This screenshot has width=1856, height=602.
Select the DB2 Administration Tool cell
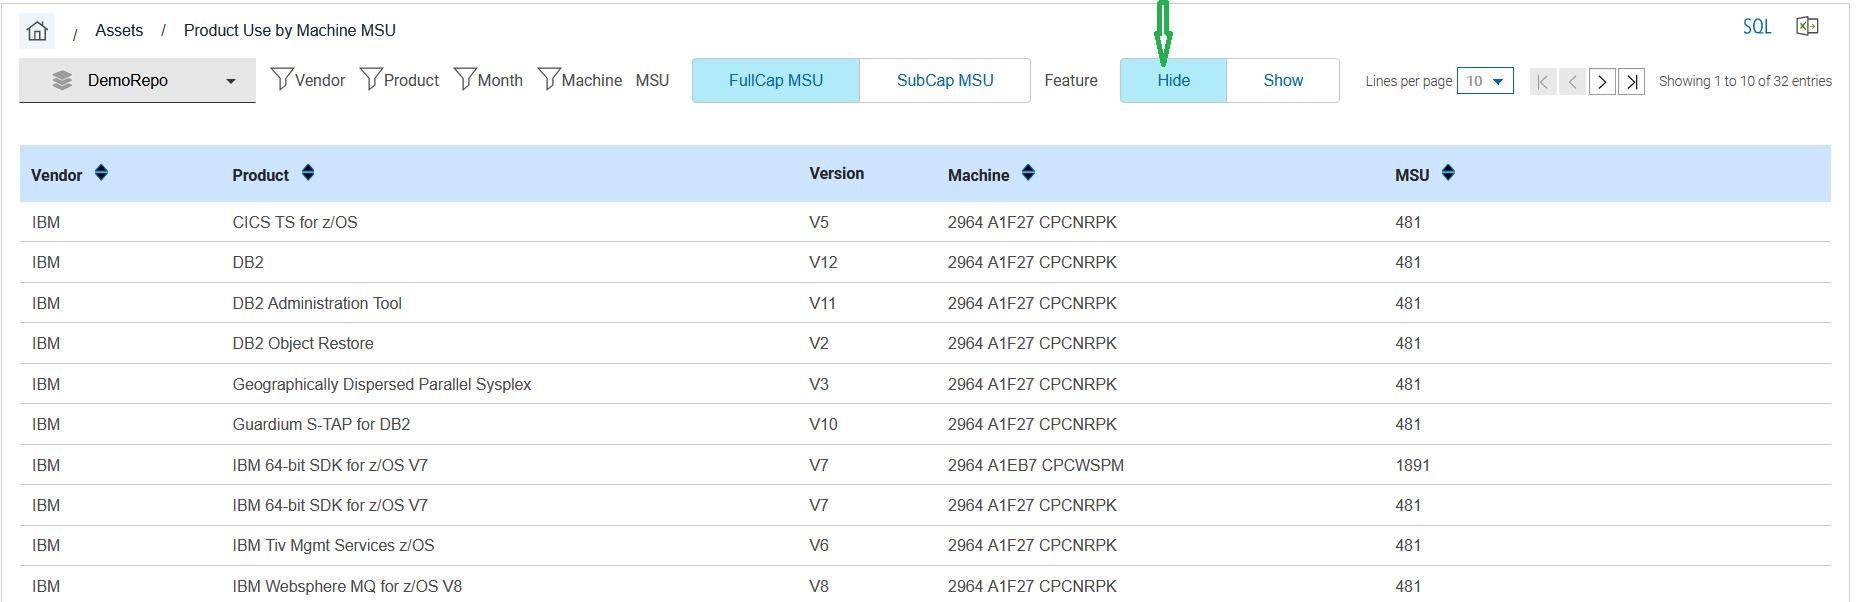(x=317, y=303)
